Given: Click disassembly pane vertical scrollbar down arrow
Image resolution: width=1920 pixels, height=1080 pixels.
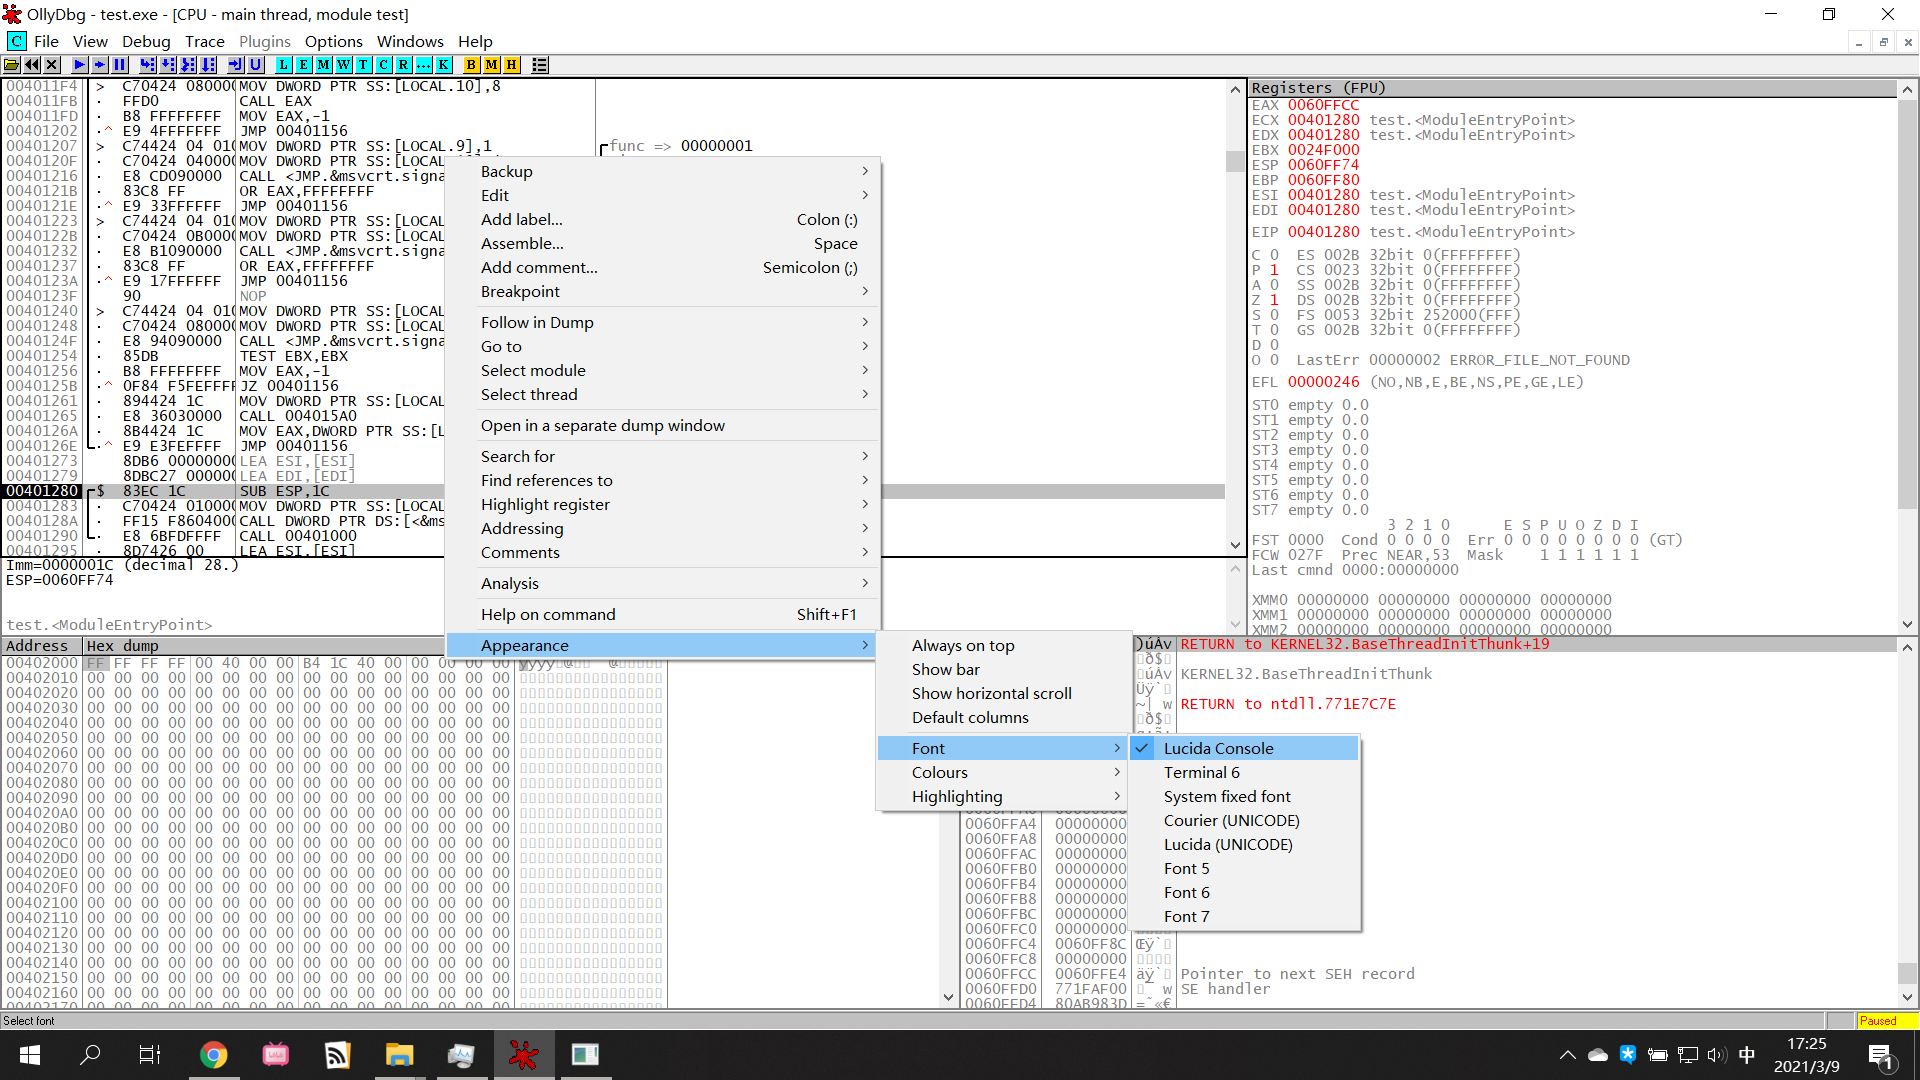Looking at the screenshot, I should pyautogui.click(x=1236, y=545).
